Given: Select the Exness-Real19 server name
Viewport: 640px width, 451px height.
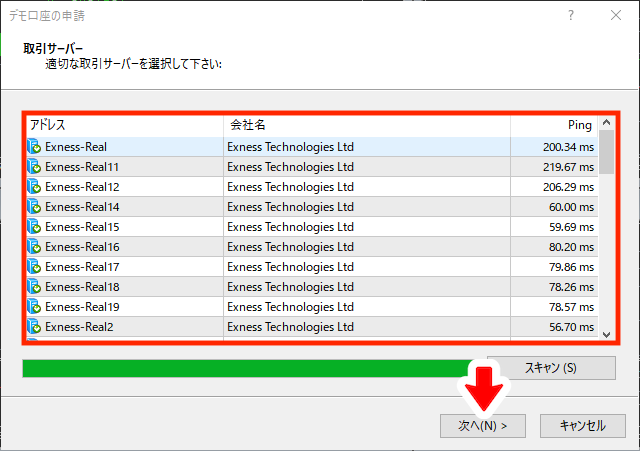Looking at the screenshot, I should pos(82,307).
